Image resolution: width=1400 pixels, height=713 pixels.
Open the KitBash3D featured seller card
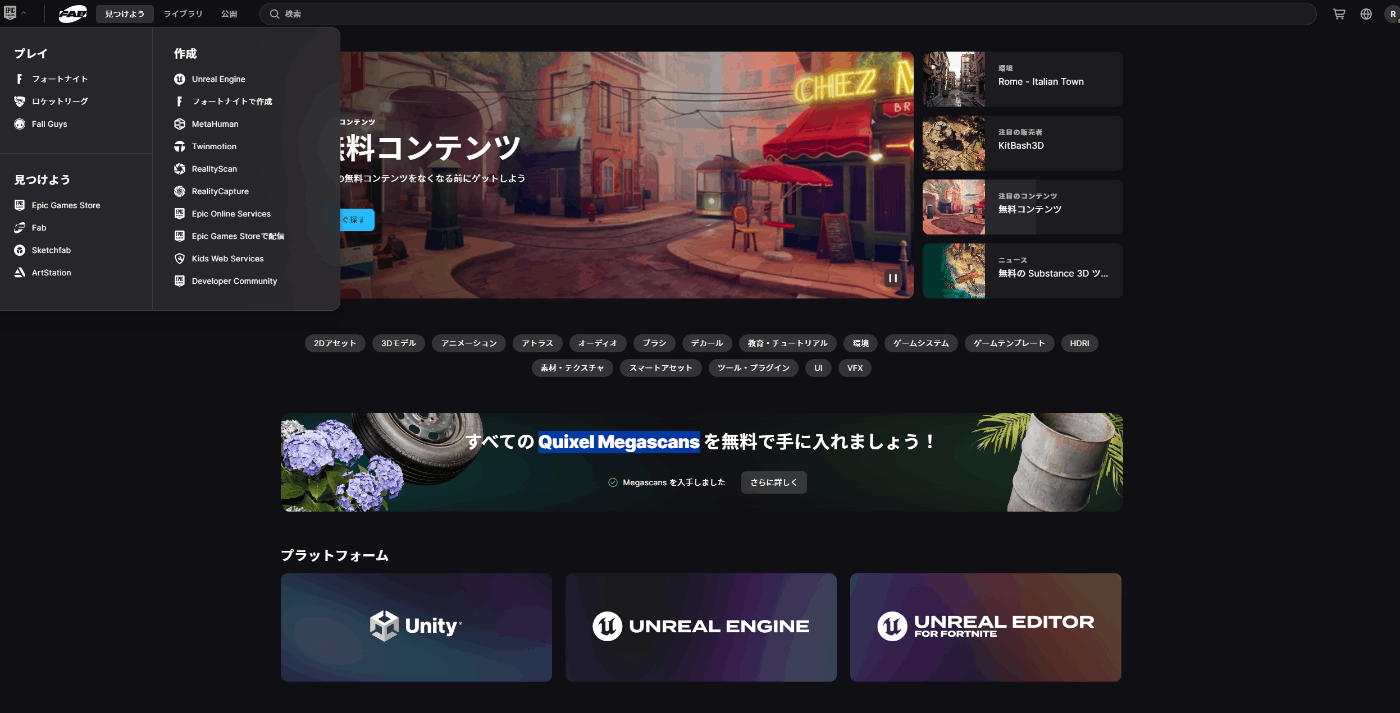[1023, 143]
